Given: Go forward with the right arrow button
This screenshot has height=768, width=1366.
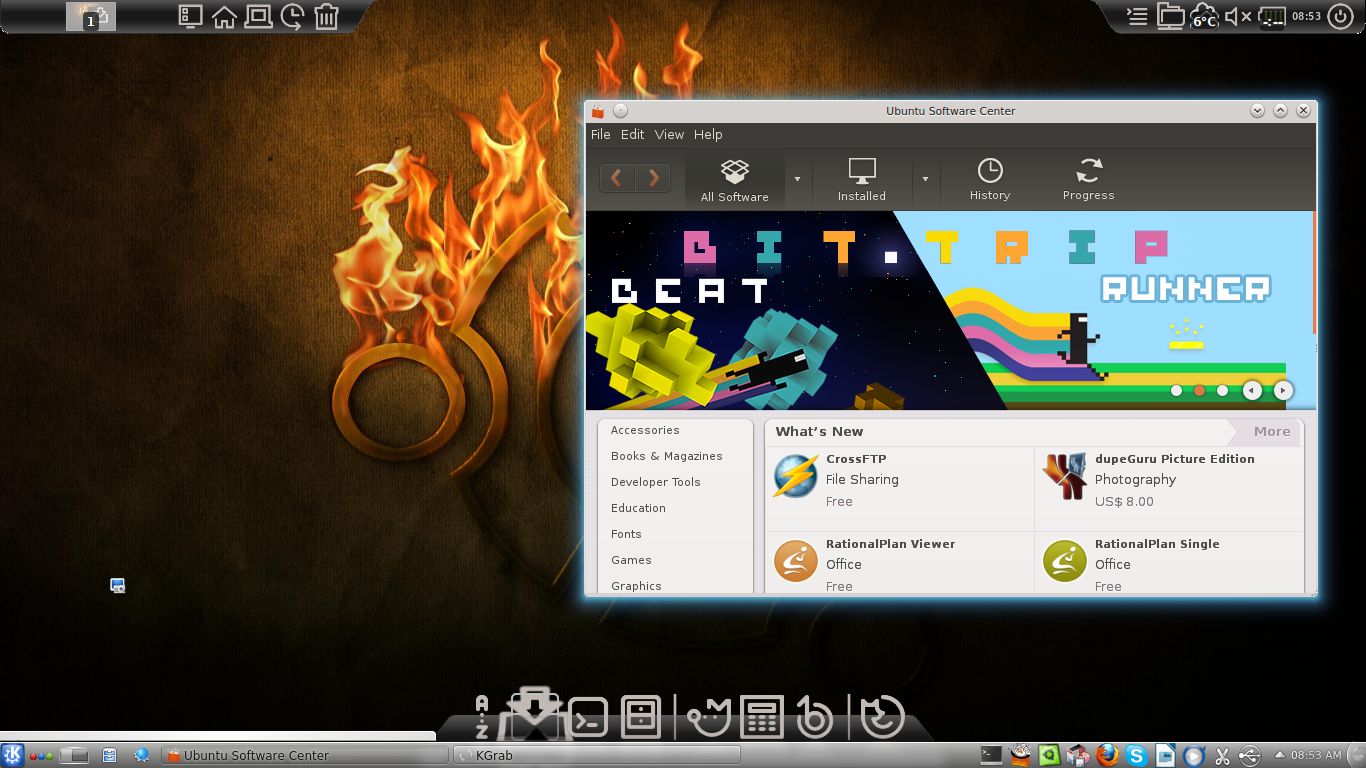Looking at the screenshot, I should click(x=653, y=178).
